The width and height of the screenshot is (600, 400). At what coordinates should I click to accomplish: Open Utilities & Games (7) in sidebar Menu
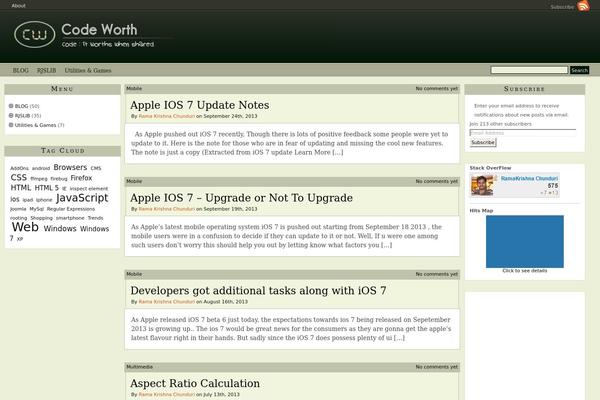point(39,125)
